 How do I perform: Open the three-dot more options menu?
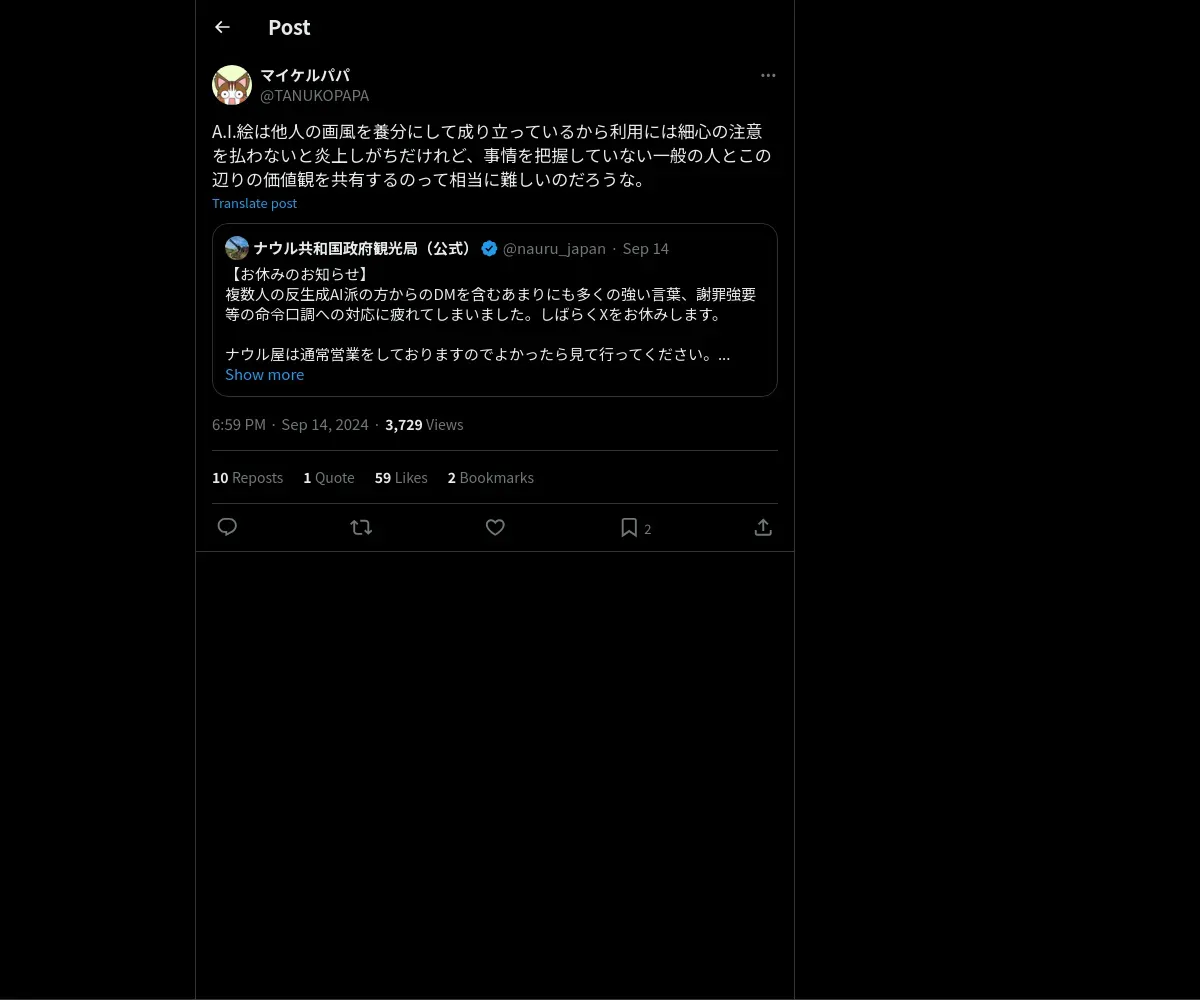(x=768, y=75)
